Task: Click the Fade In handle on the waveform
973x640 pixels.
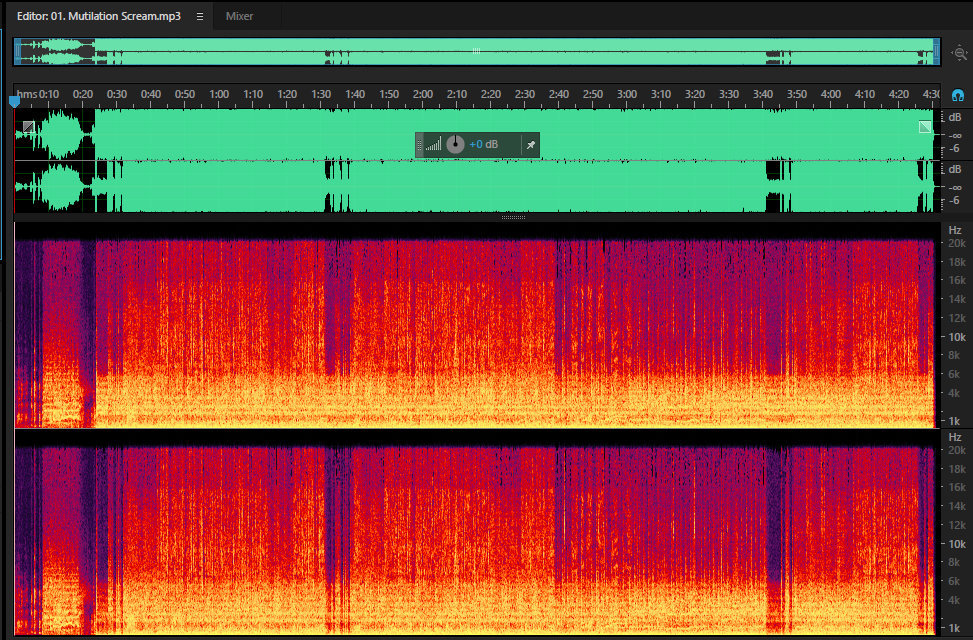Action: [x=29, y=127]
